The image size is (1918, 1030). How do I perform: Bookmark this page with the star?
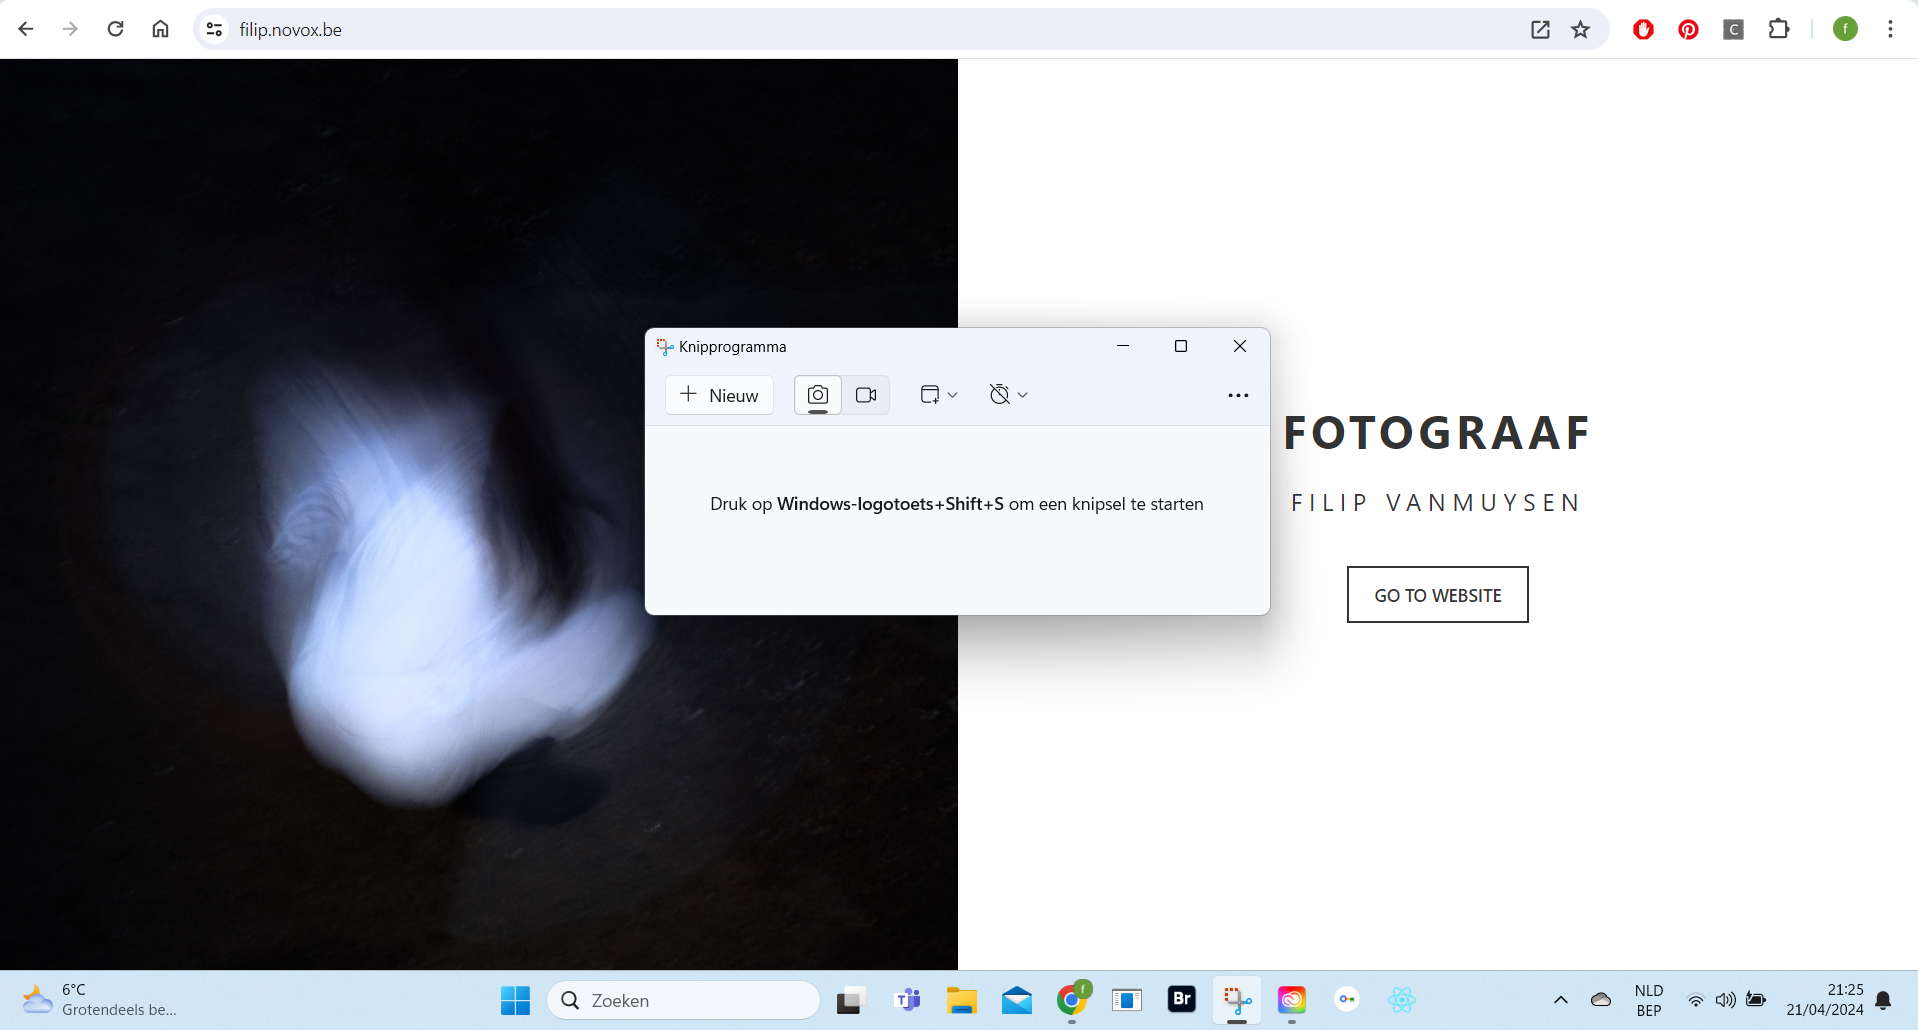click(1580, 29)
